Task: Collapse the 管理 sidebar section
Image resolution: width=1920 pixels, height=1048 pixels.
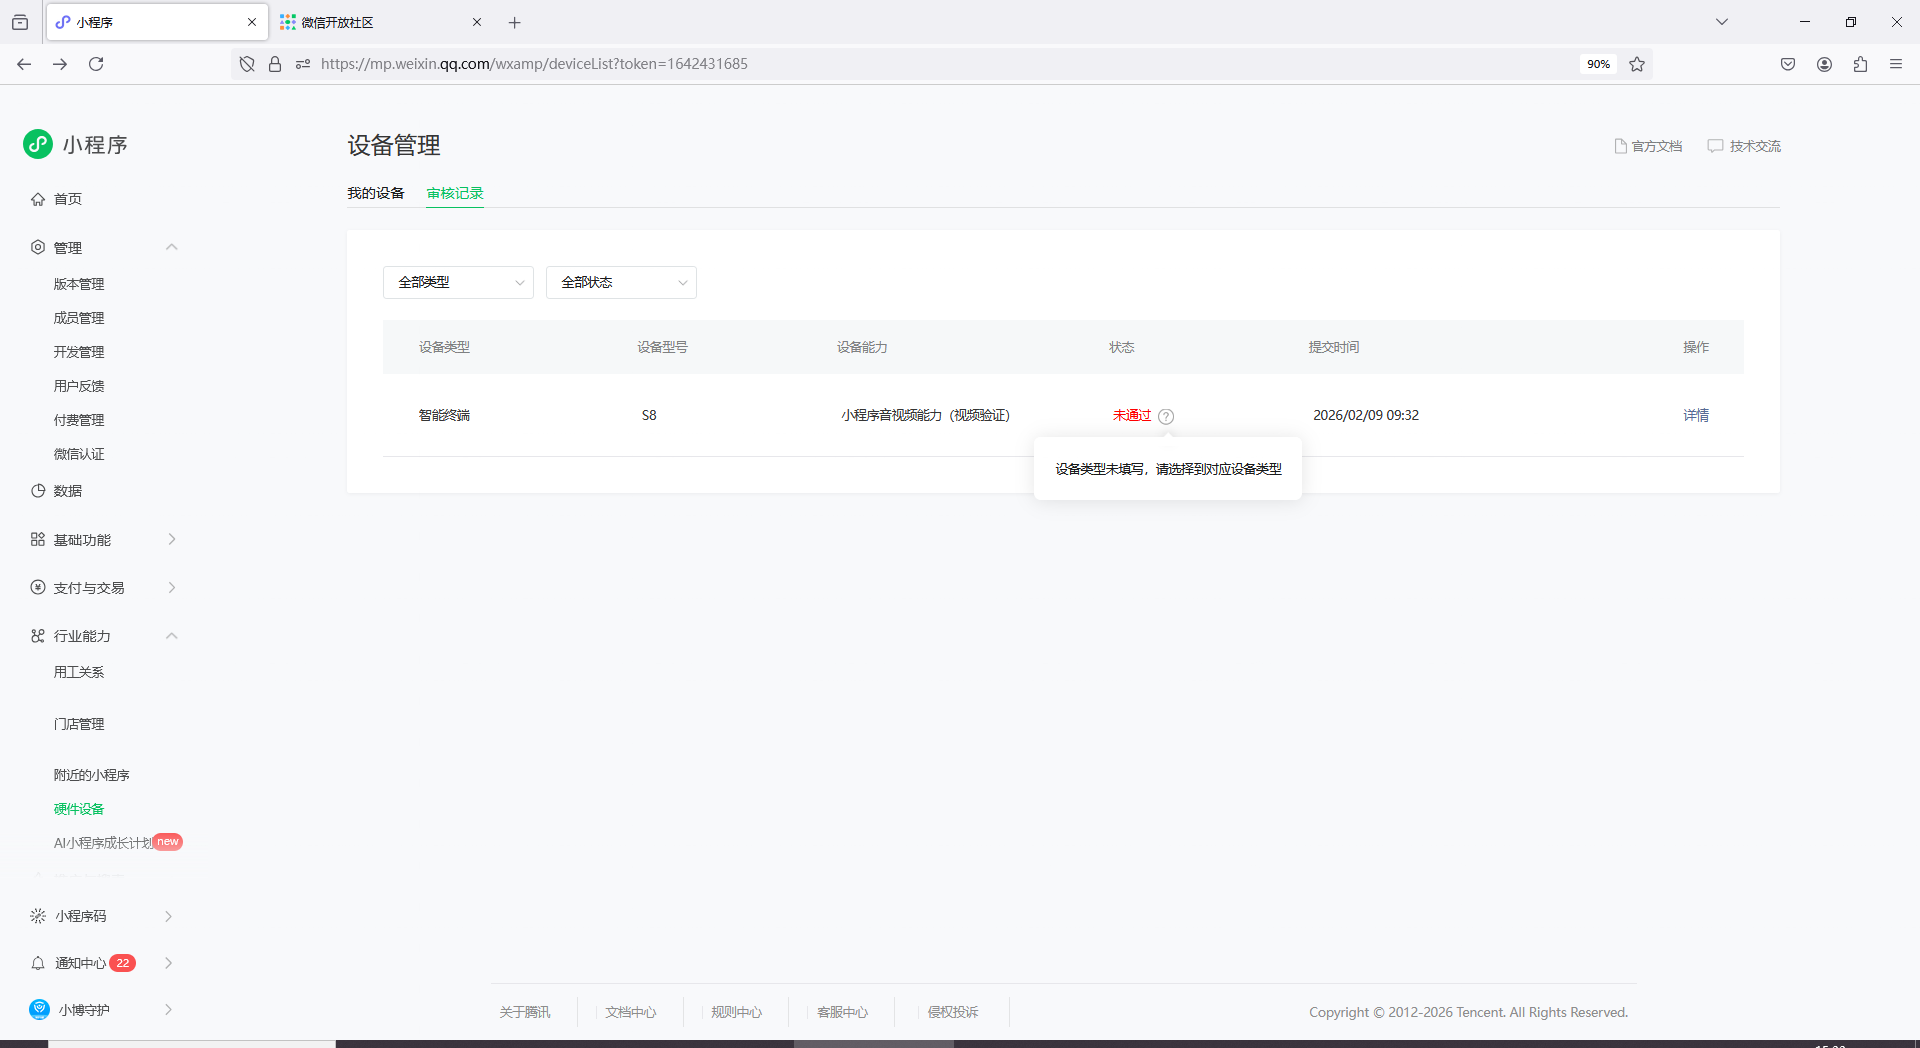Action: 172,247
